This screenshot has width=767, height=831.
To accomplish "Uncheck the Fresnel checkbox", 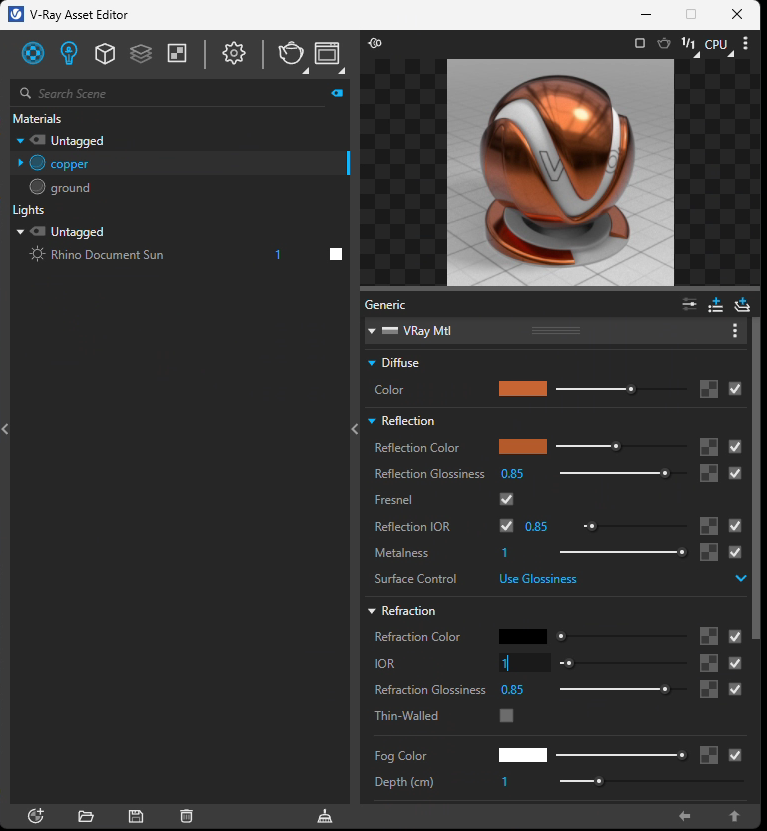I will [x=506, y=499].
